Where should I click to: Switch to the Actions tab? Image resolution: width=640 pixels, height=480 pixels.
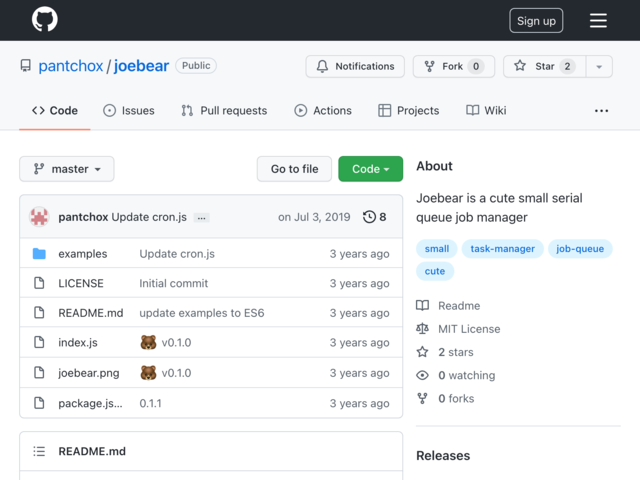[323, 111]
